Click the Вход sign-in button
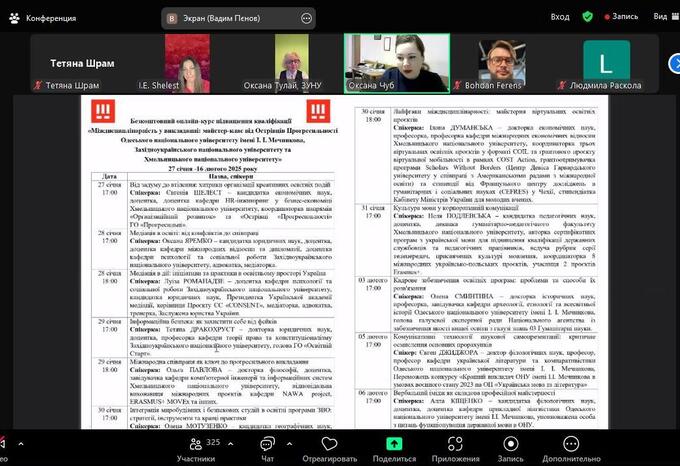 [560, 16]
